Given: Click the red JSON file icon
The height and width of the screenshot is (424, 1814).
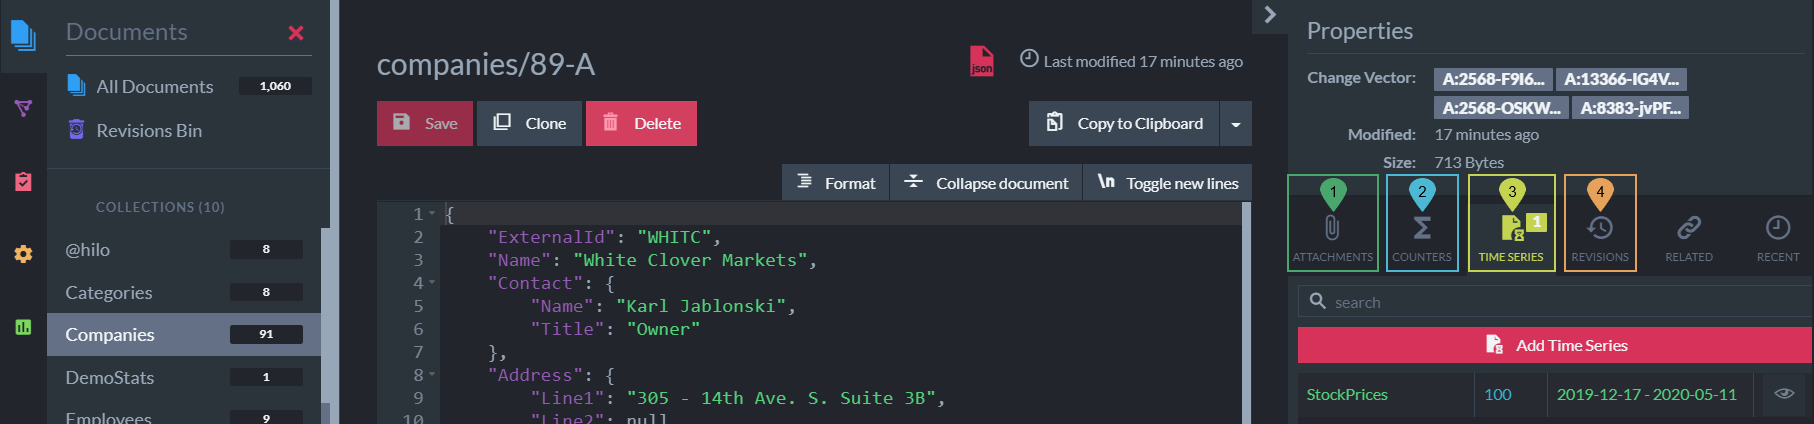Looking at the screenshot, I should click(x=982, y=61).
